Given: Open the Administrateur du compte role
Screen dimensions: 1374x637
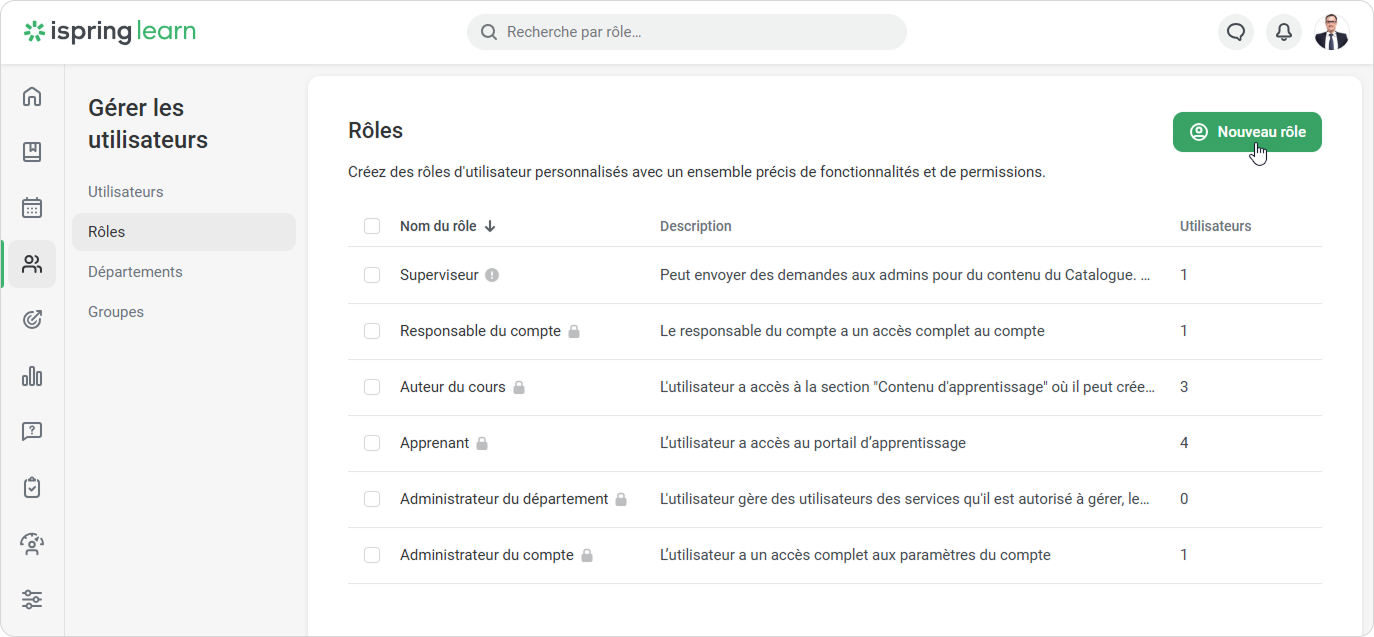Looking at the screenshot, I should [486, 555].
